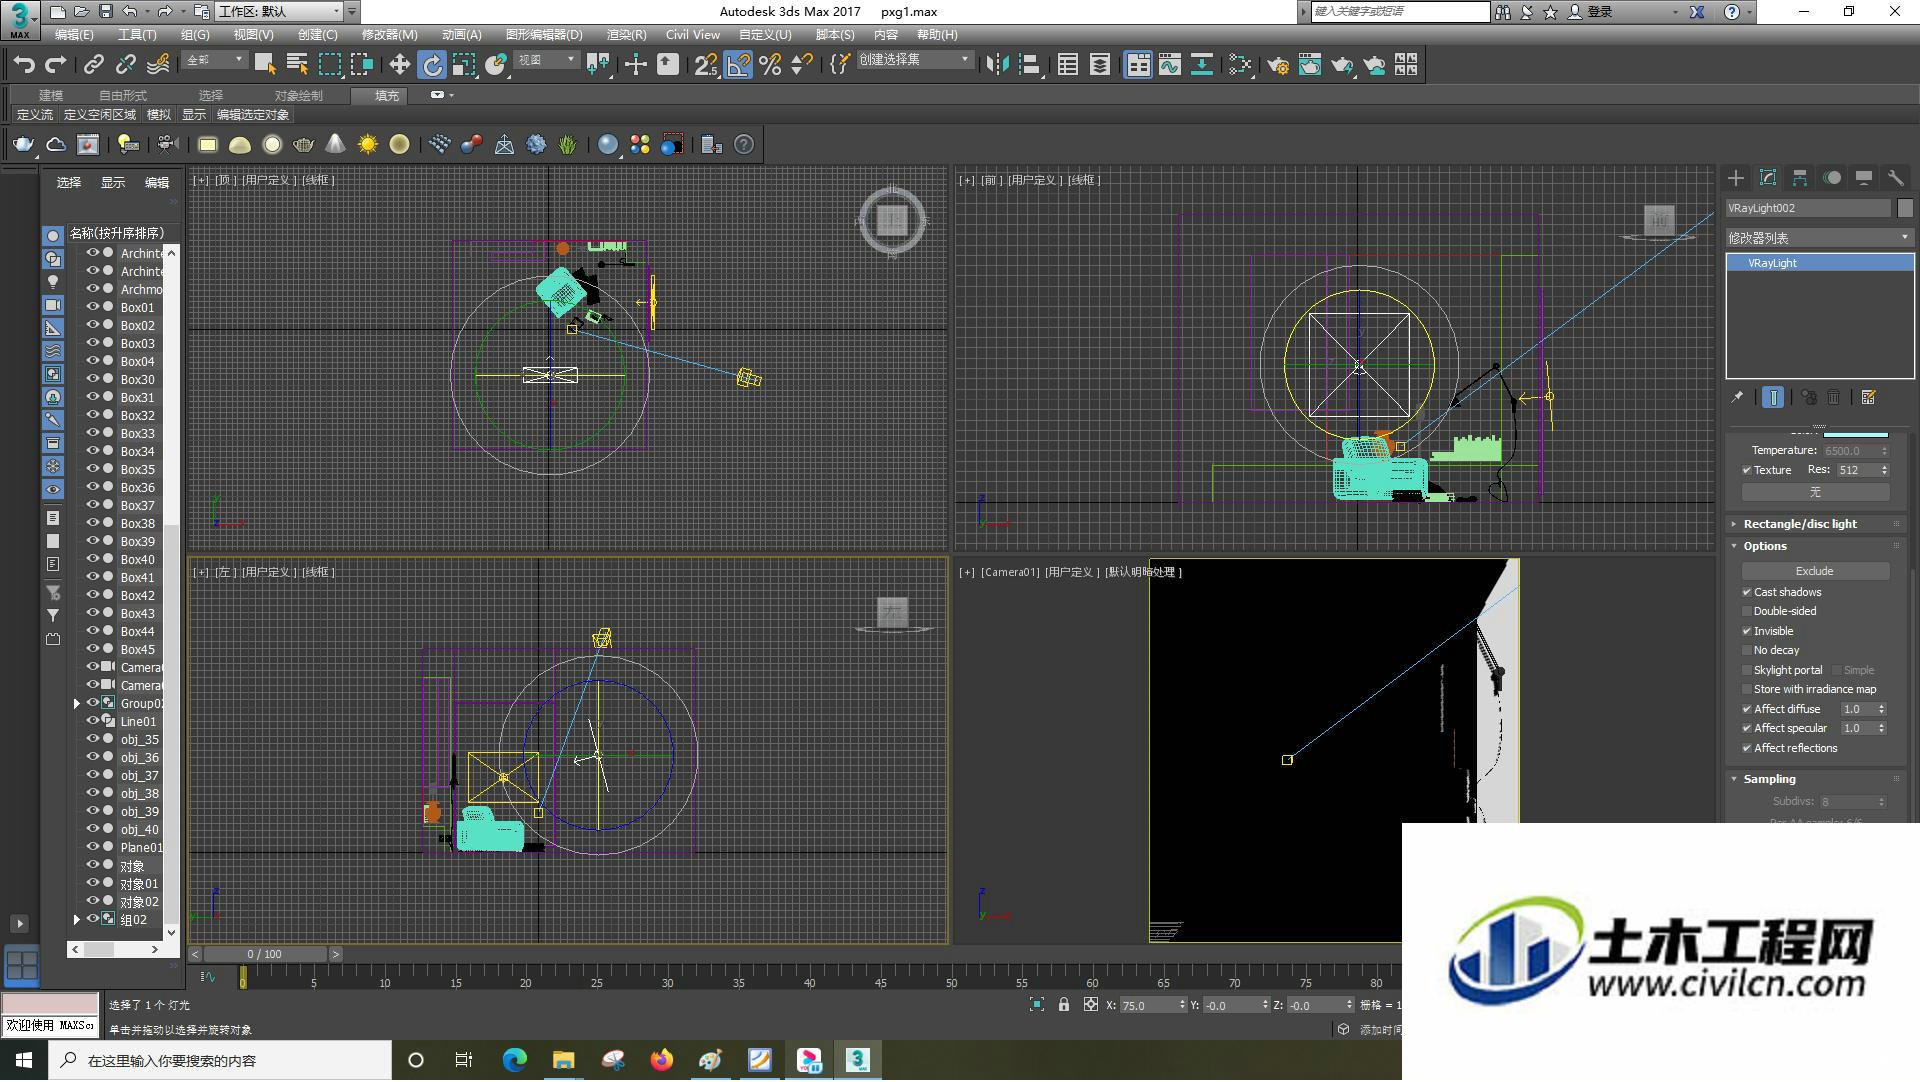1920x1082 pixels.
Task: Open the Civil View menu
Action: click(692, 35)
